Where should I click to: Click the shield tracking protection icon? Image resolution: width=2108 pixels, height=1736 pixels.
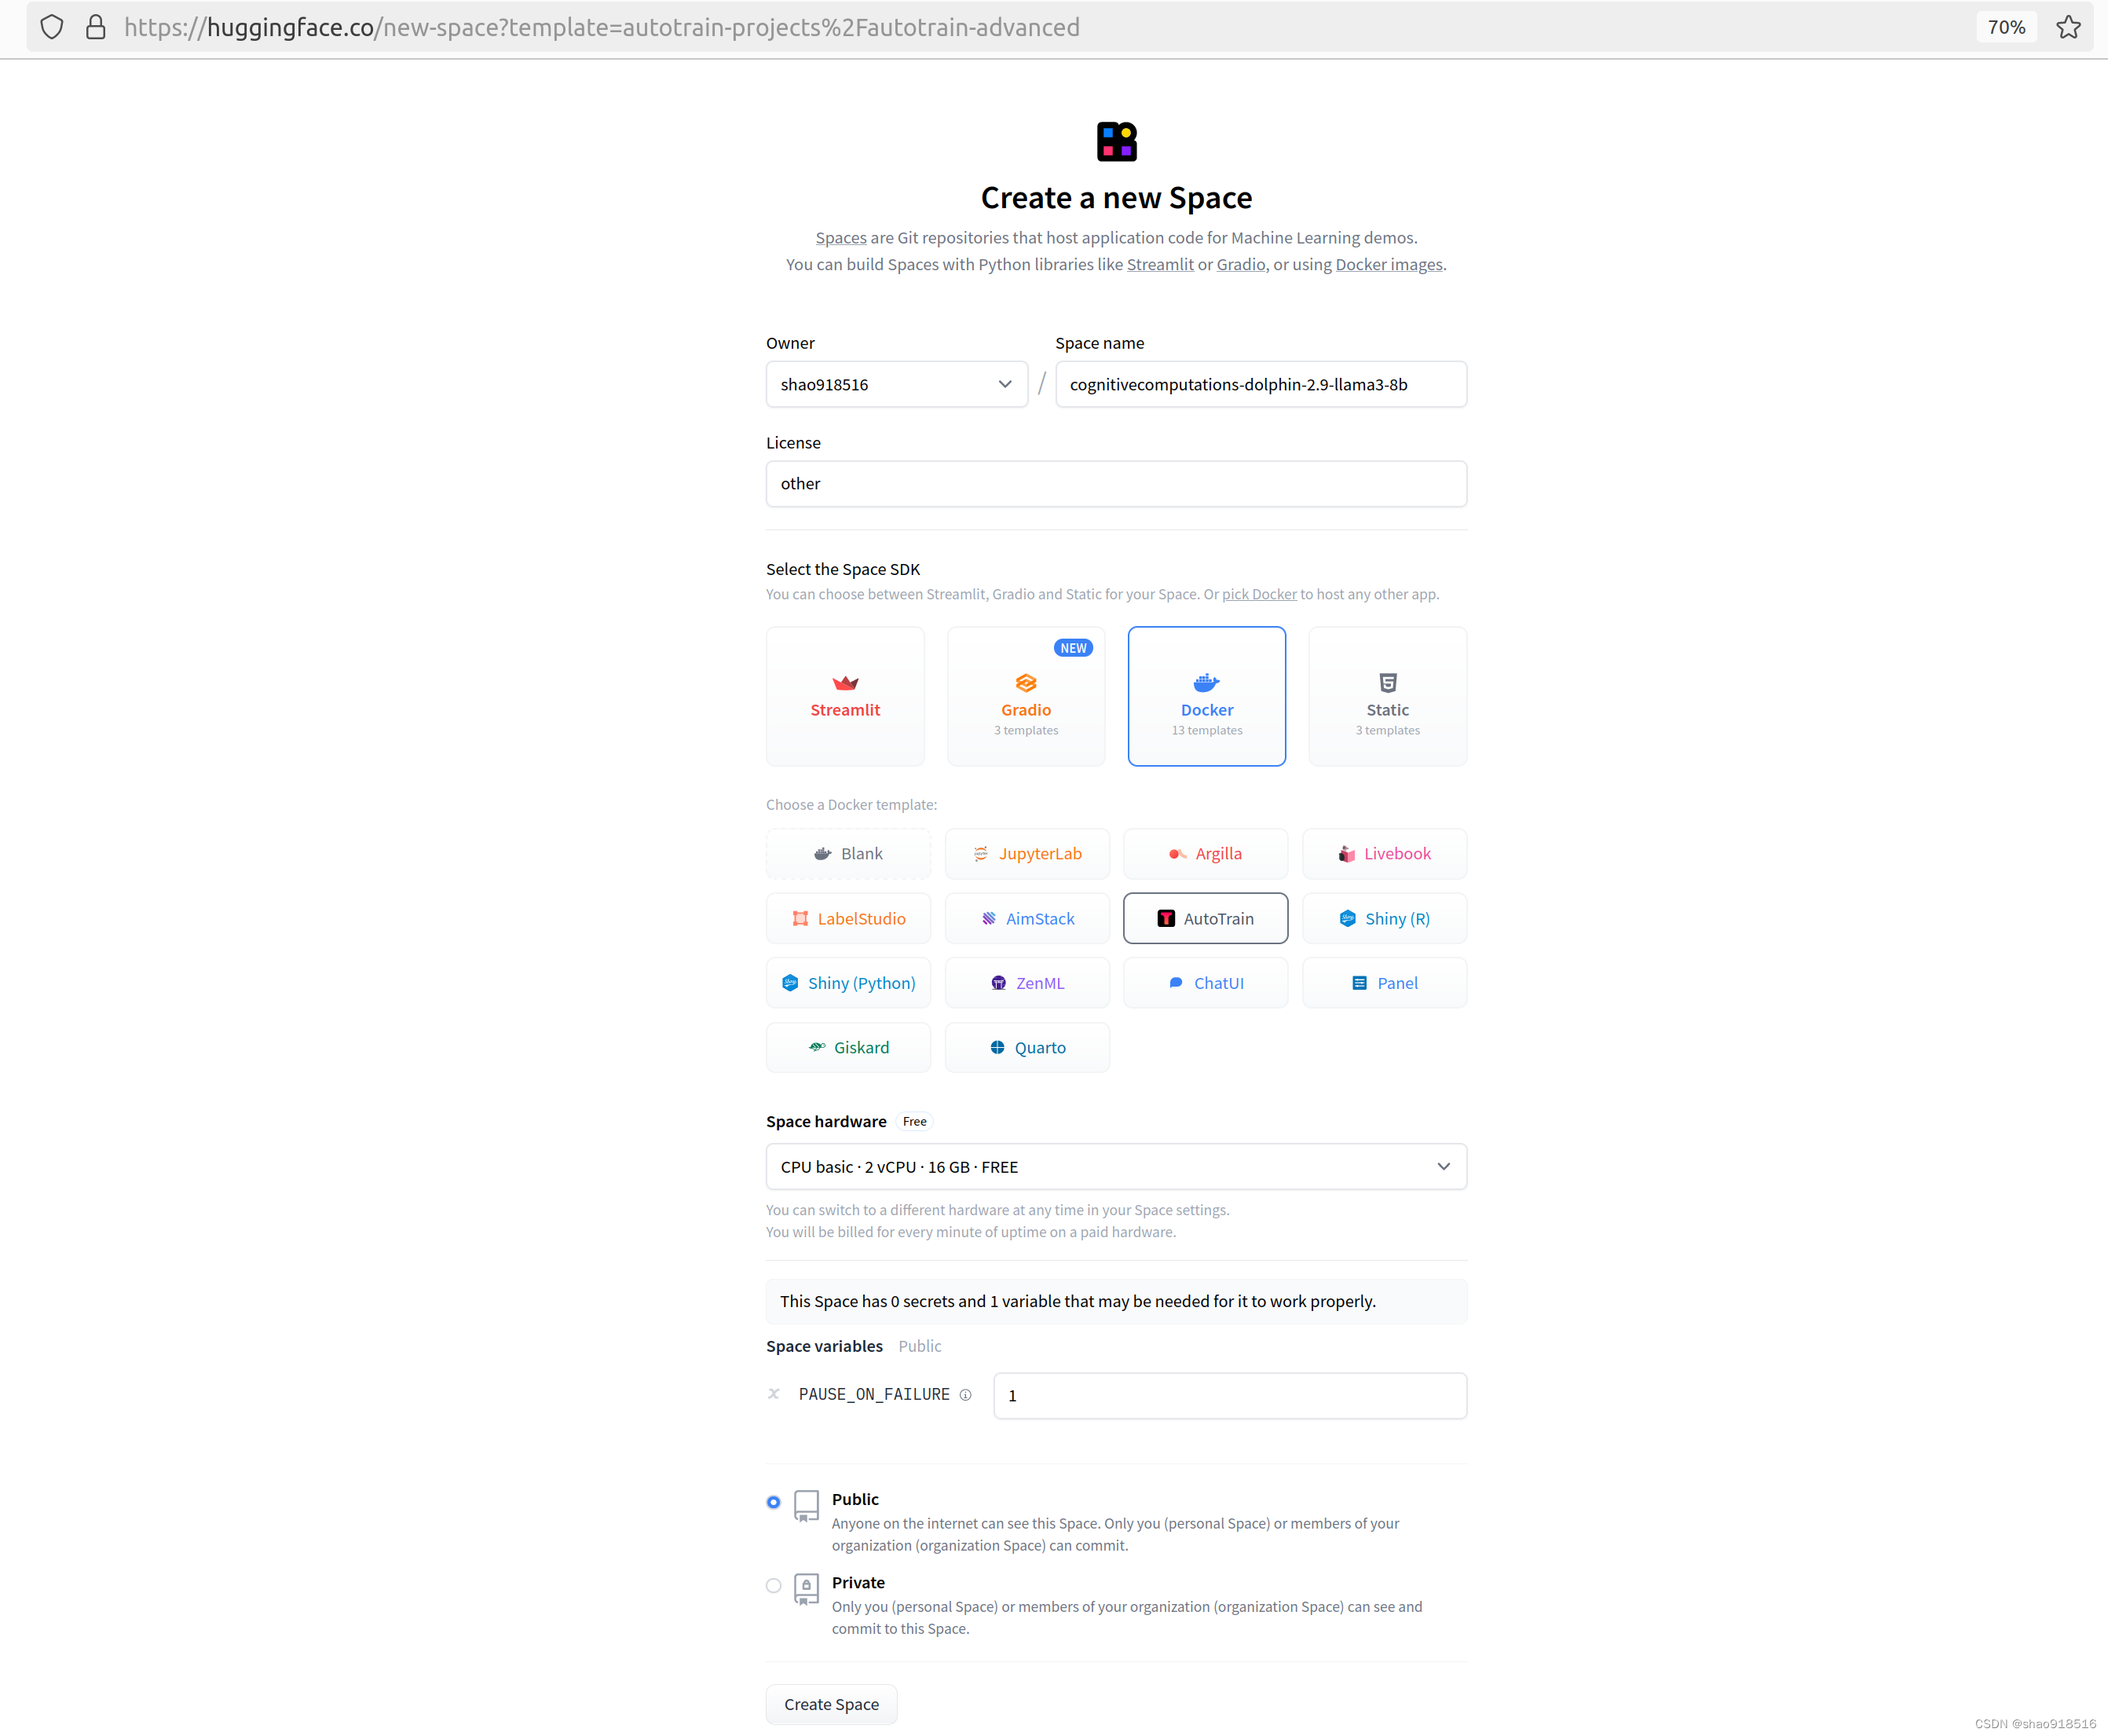(52, 27)
